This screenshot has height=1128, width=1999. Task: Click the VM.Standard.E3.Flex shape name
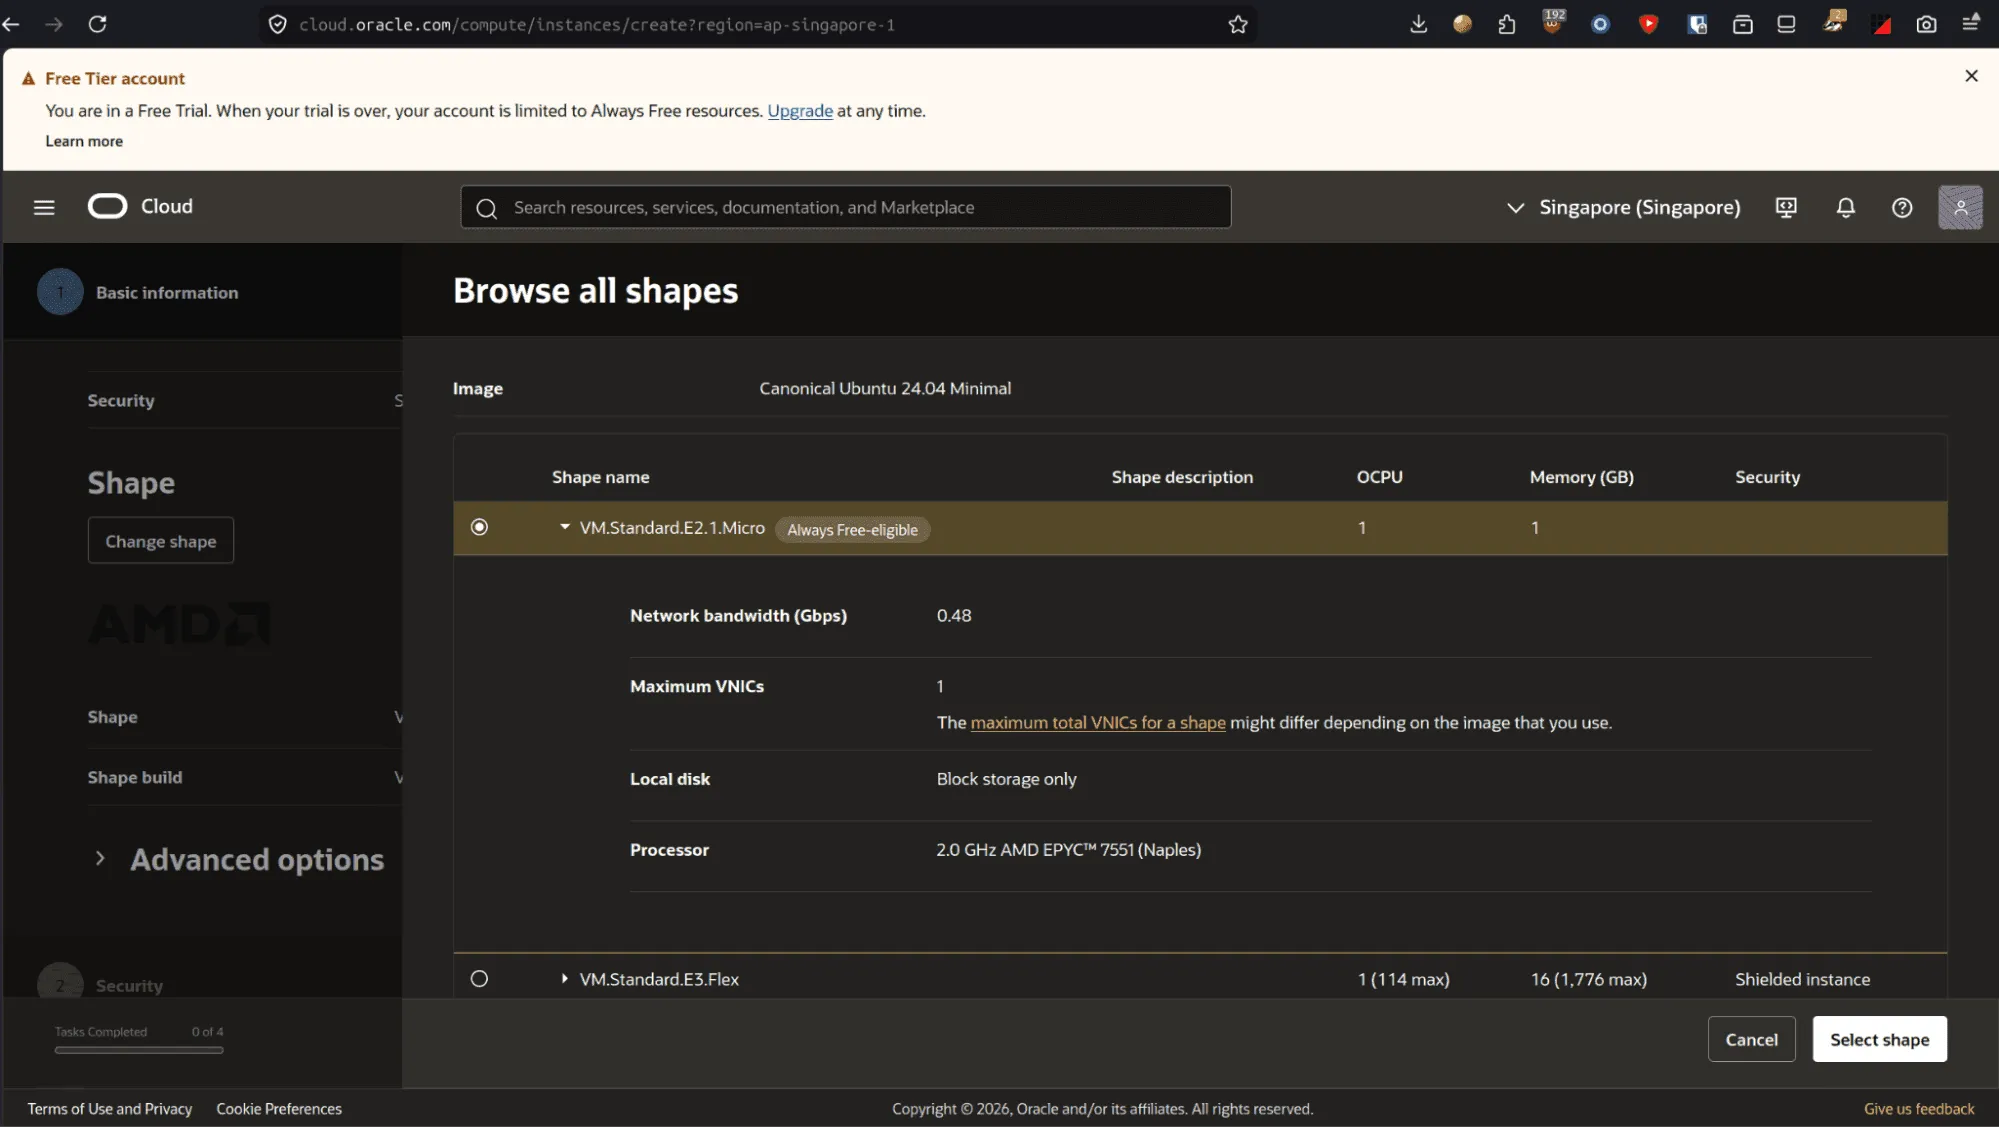click(x=659, y=979)
